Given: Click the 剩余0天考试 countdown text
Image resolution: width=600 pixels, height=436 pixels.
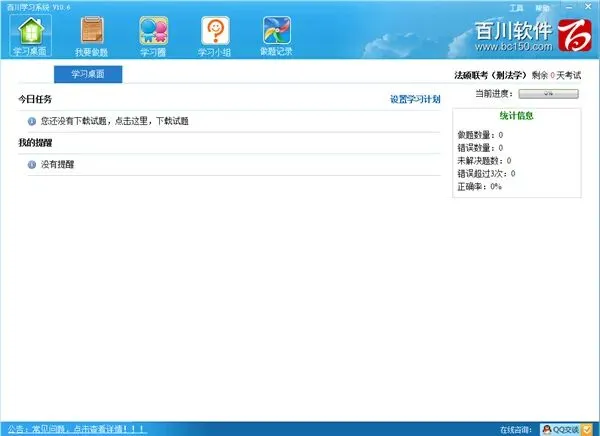Looking at the screenshot, I should 556,75.
